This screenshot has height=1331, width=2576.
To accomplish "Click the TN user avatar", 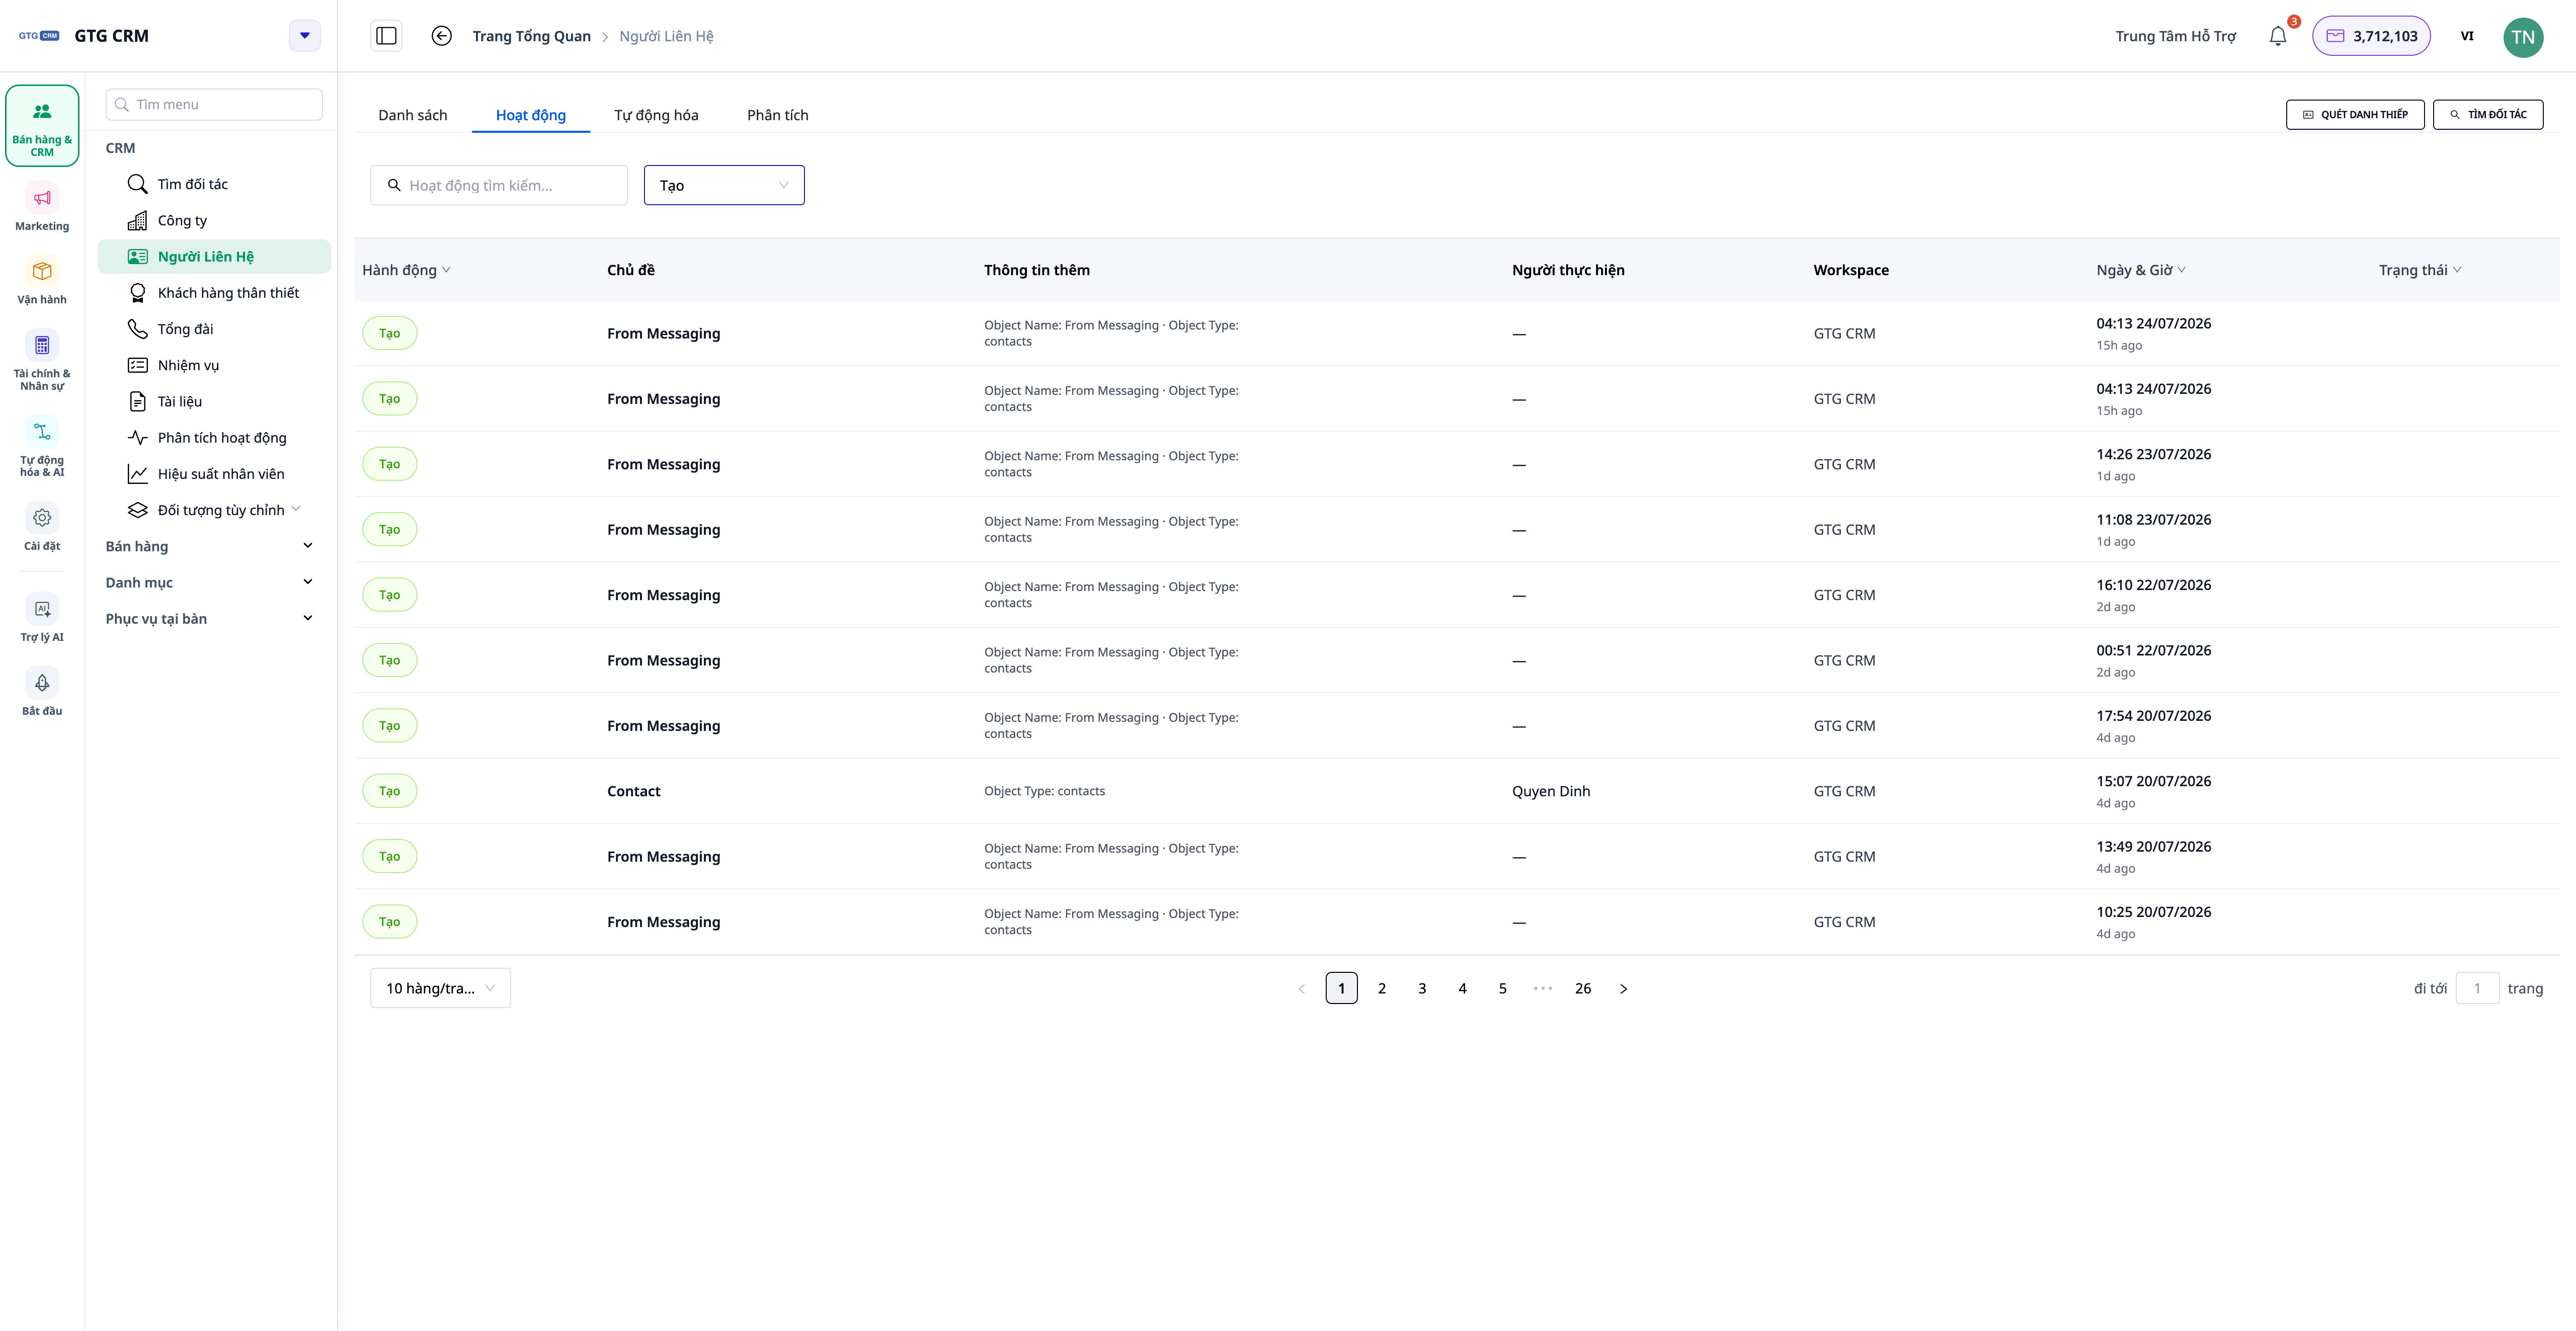I will pos(2522,37).
